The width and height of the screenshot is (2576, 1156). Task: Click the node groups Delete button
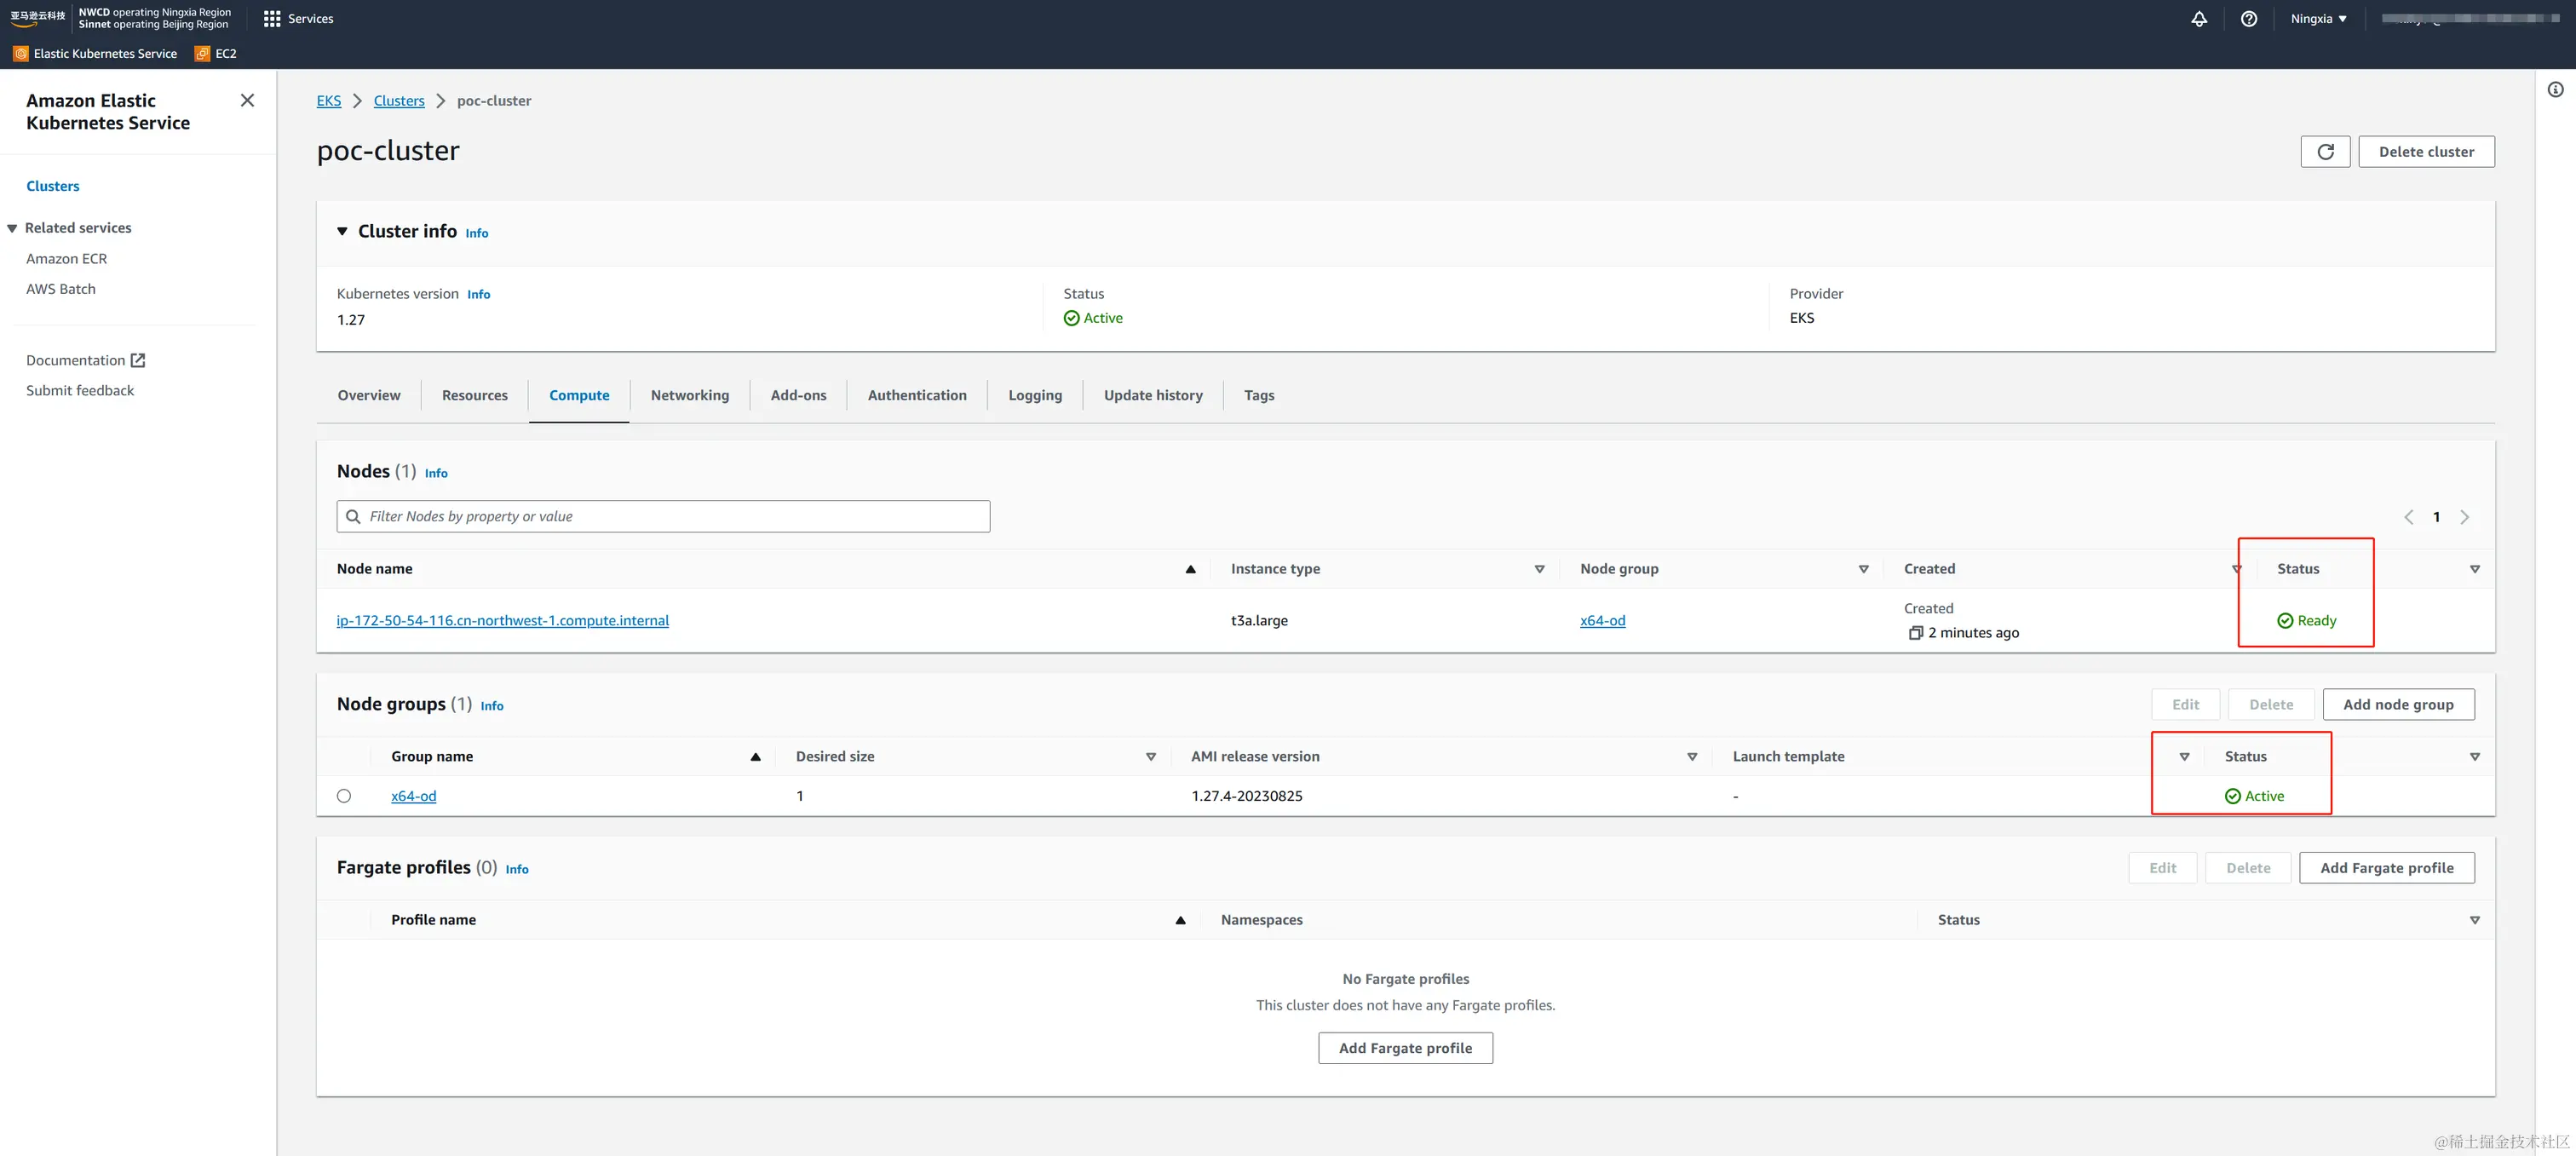[2271, 704]
